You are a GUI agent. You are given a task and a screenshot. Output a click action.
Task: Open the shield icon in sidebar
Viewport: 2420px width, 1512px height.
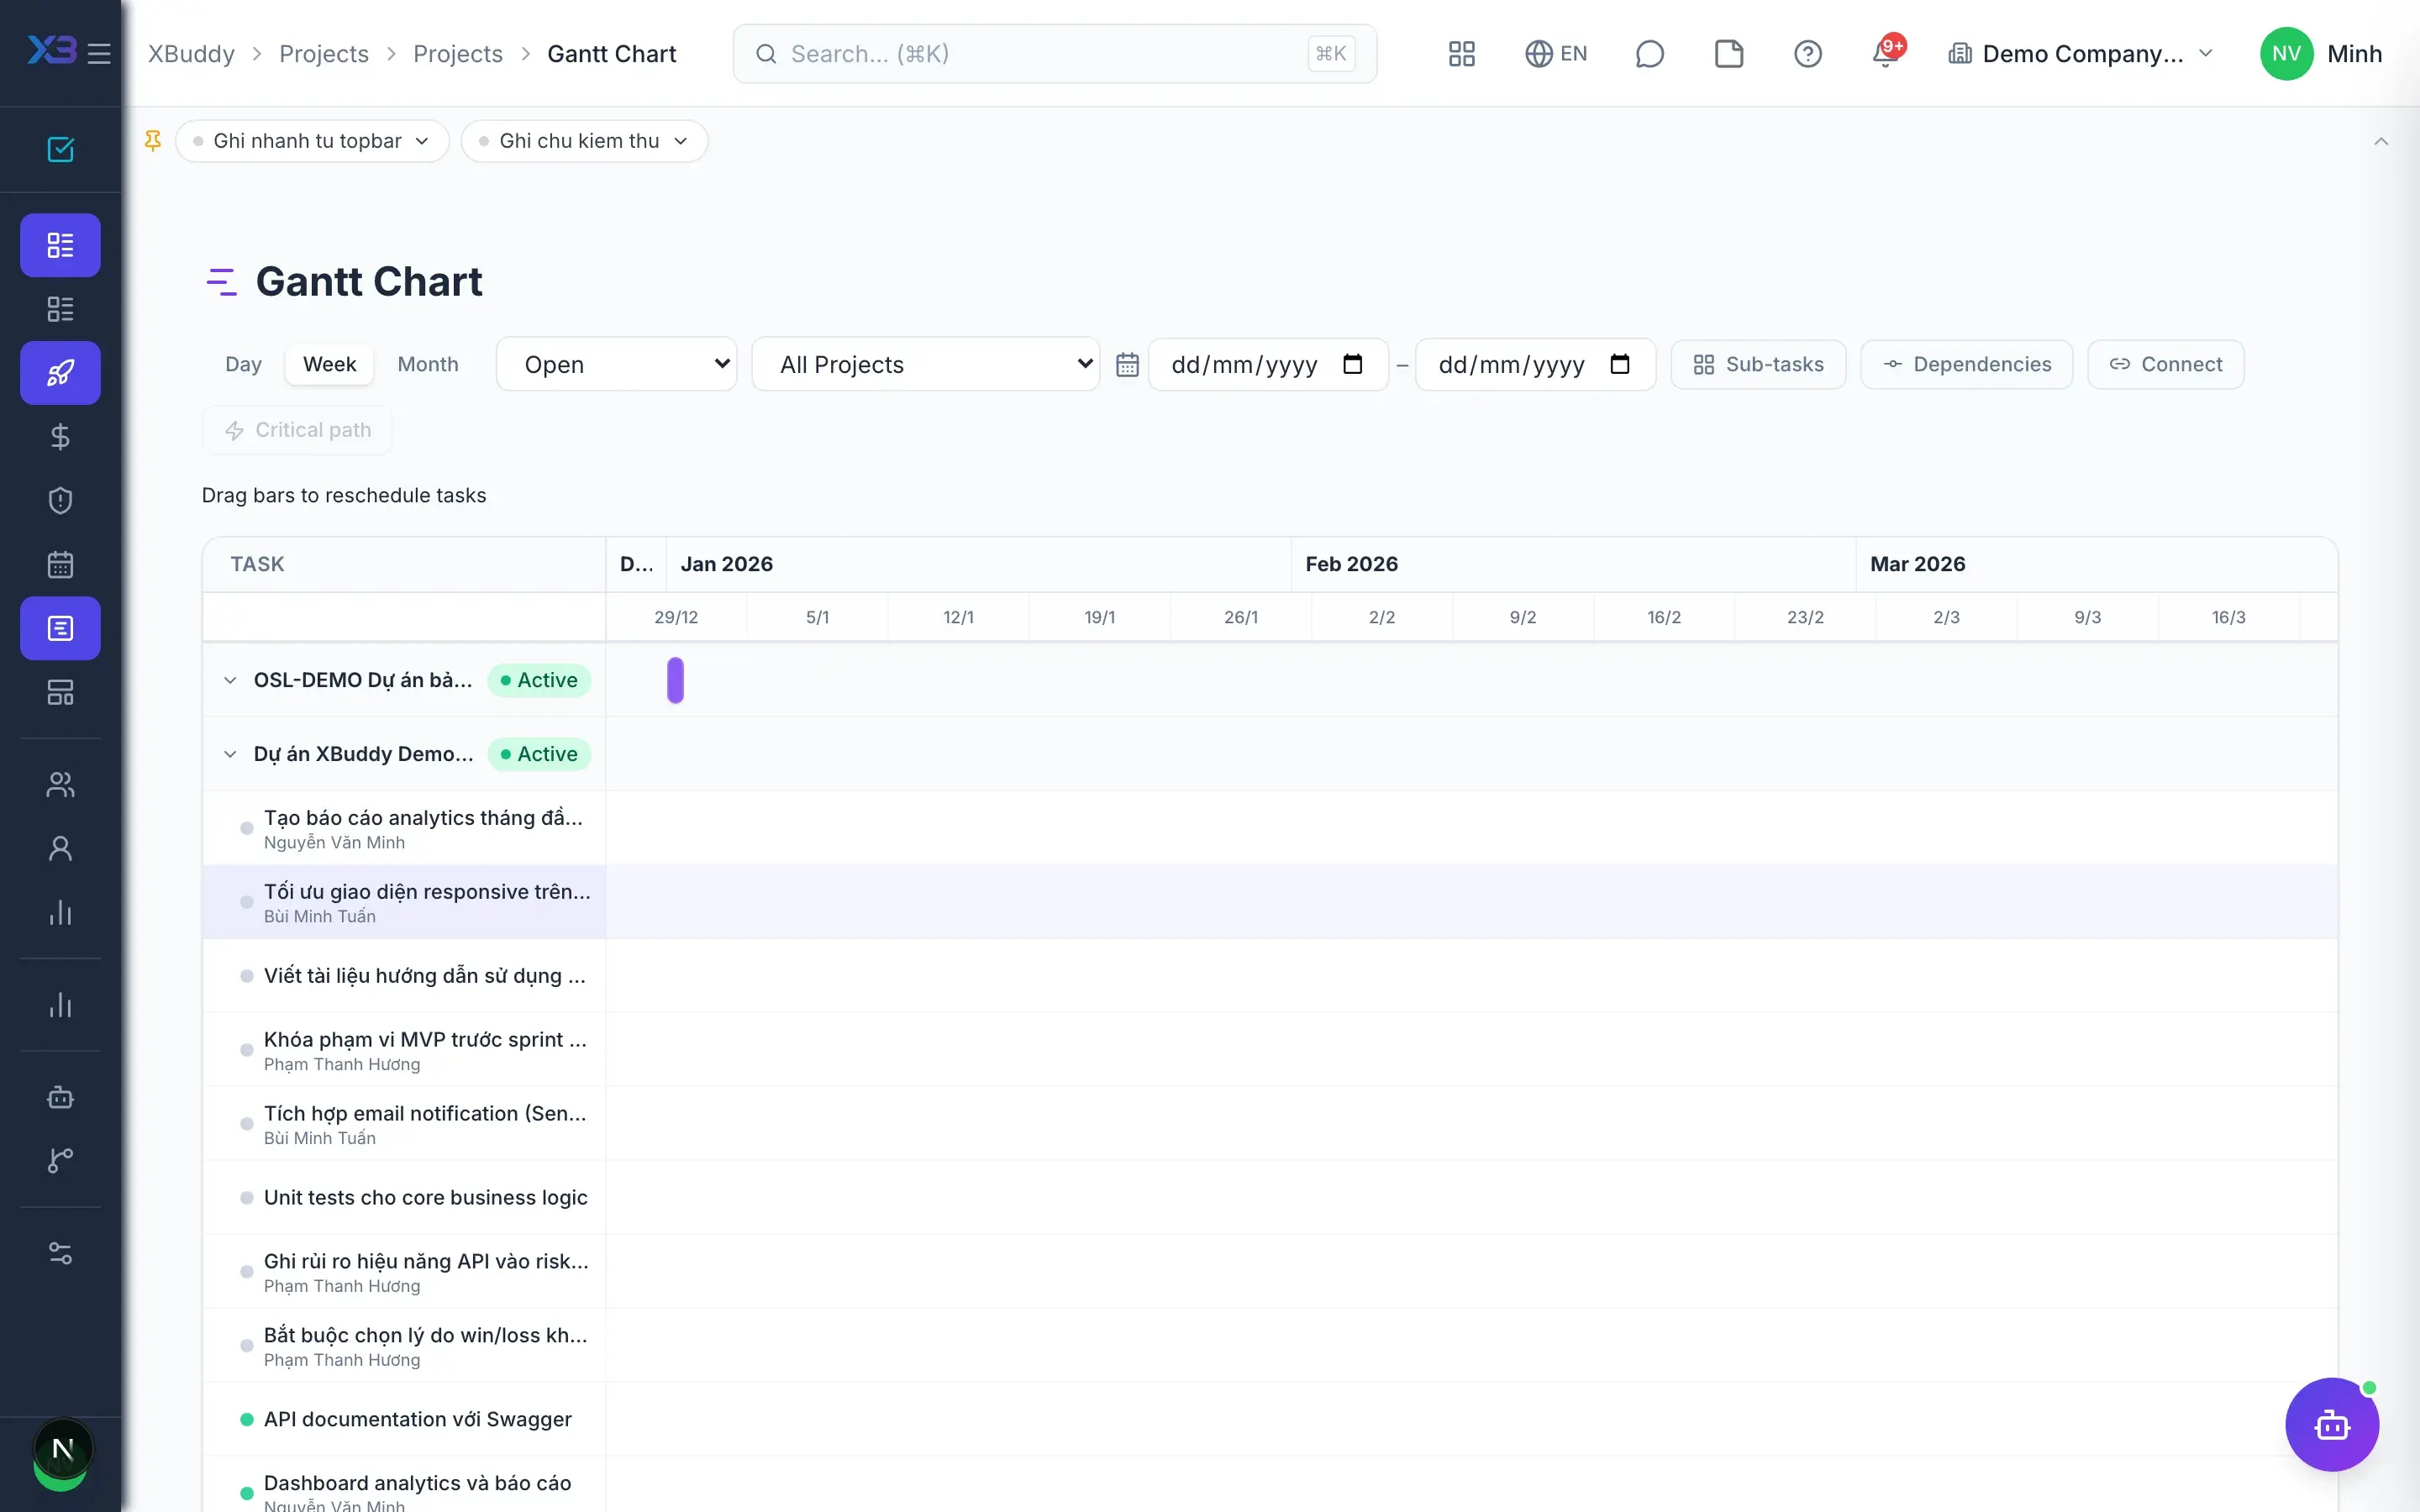pos(60,500)
